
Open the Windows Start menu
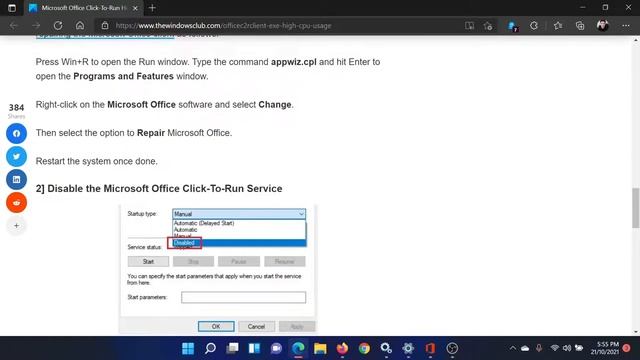point(188,348)
